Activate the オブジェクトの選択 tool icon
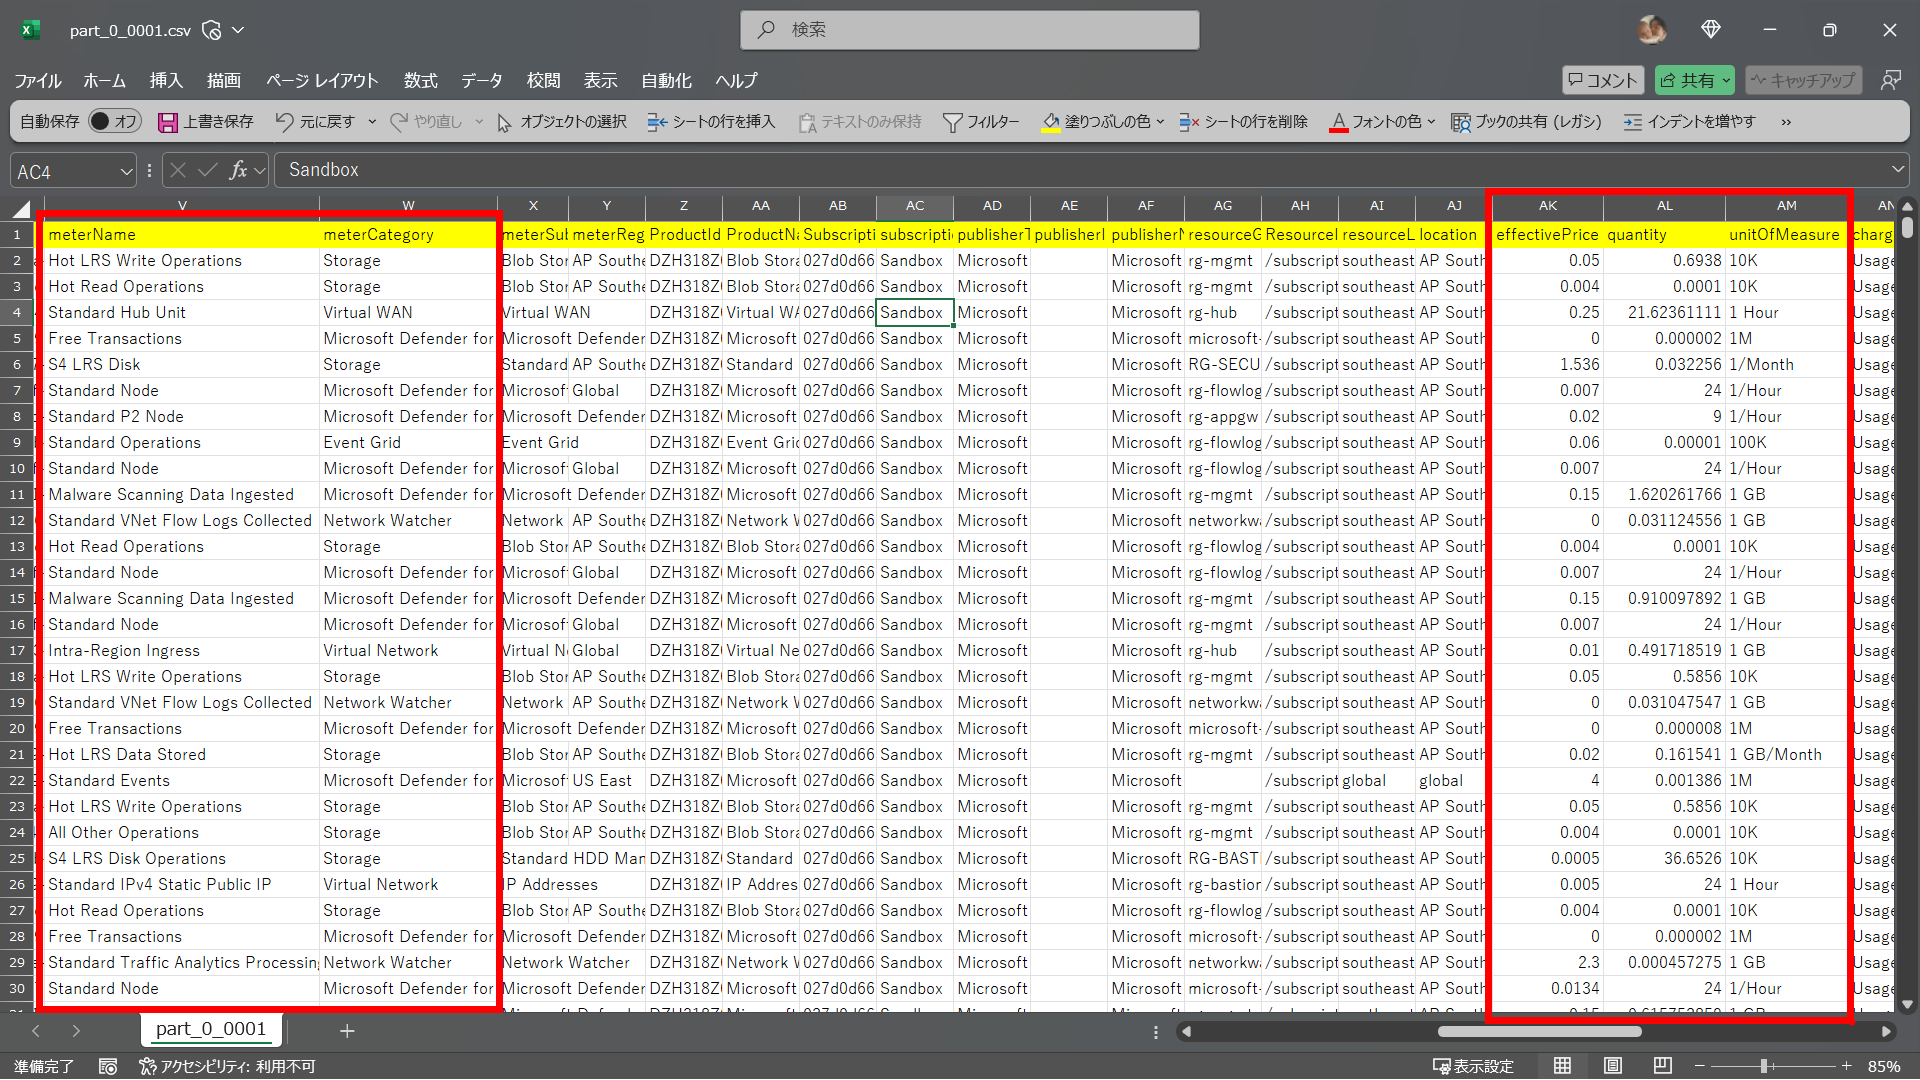Viewport: 1920px width, 1080px height. [505, 121]
